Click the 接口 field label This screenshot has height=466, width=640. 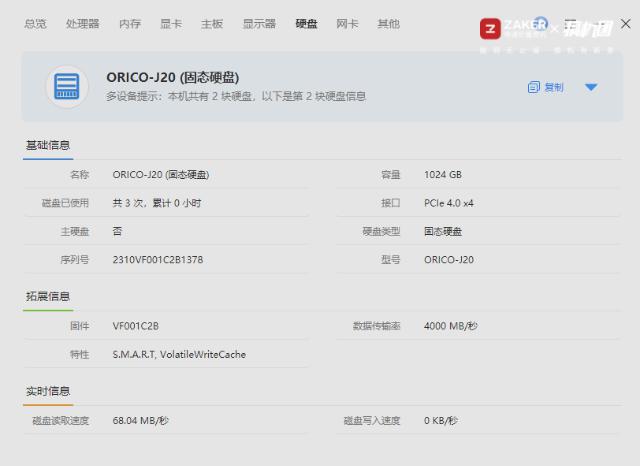(x=391, y=203)
